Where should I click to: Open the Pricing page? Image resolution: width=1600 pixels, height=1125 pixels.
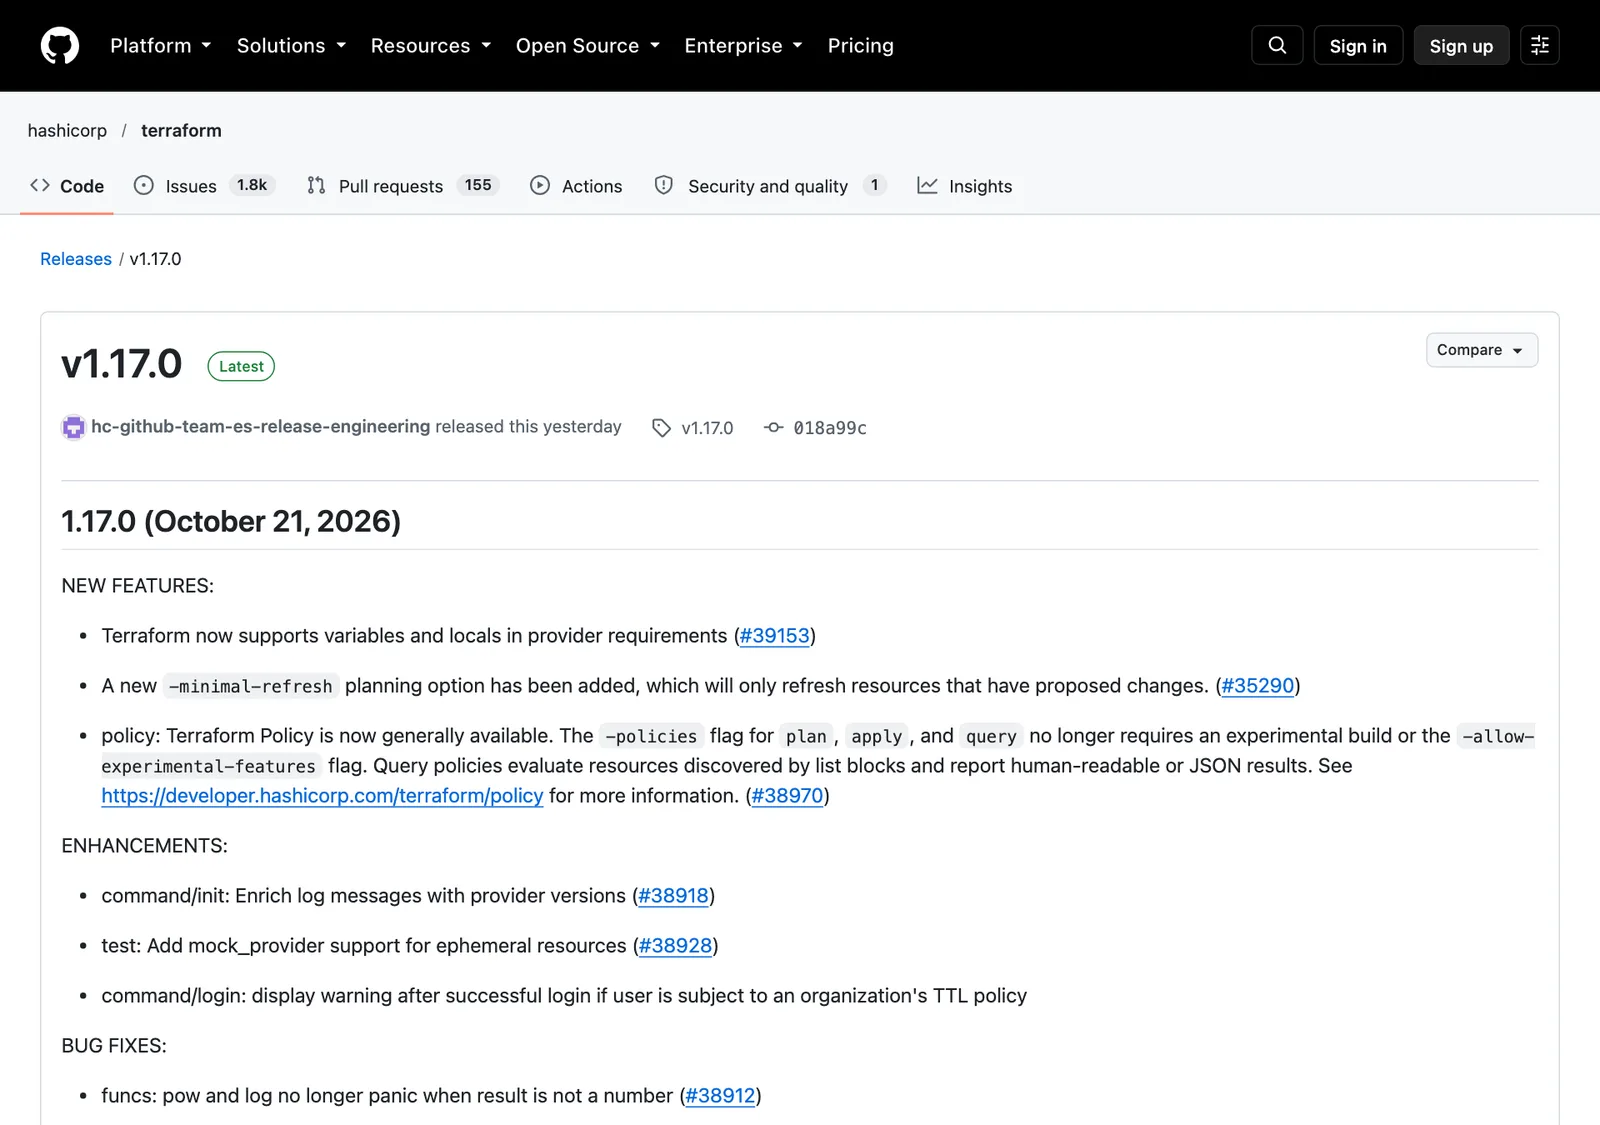point(861,46)
